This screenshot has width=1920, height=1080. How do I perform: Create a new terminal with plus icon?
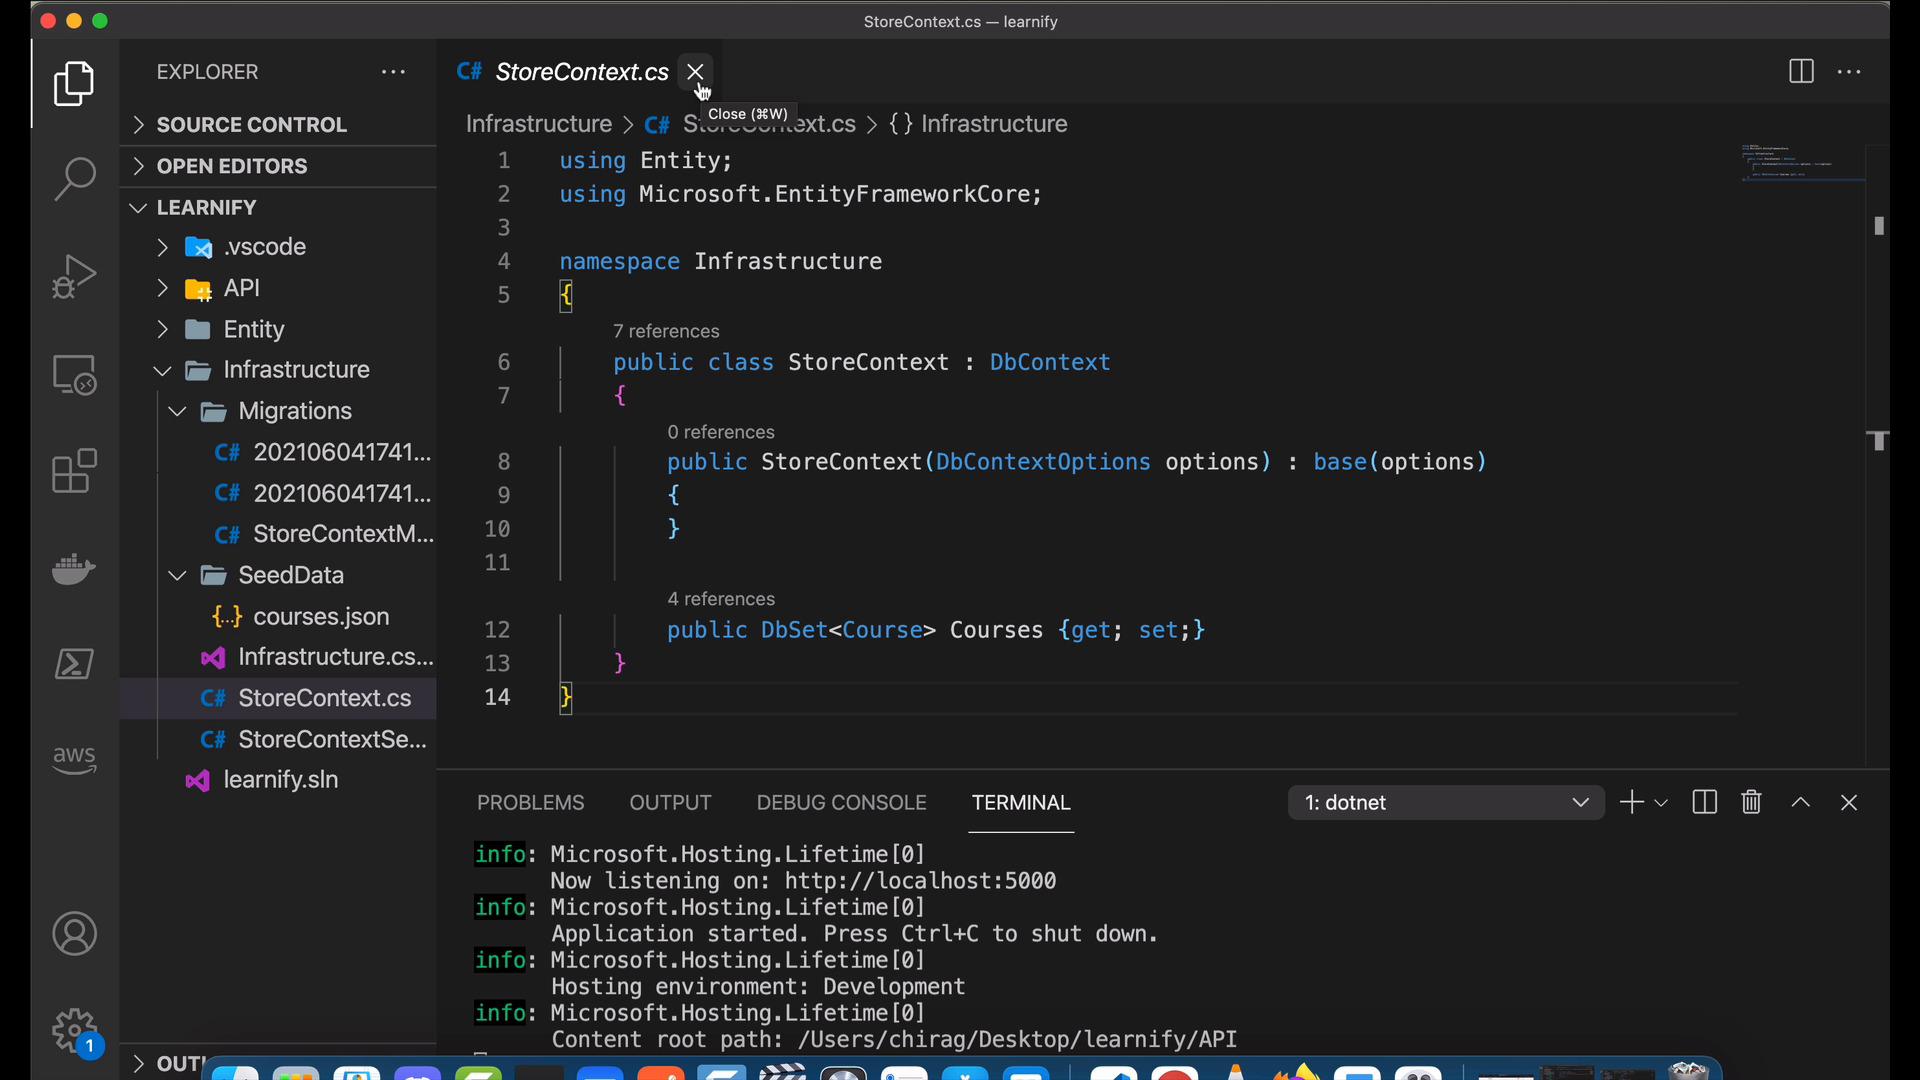tap(1631, 802)
